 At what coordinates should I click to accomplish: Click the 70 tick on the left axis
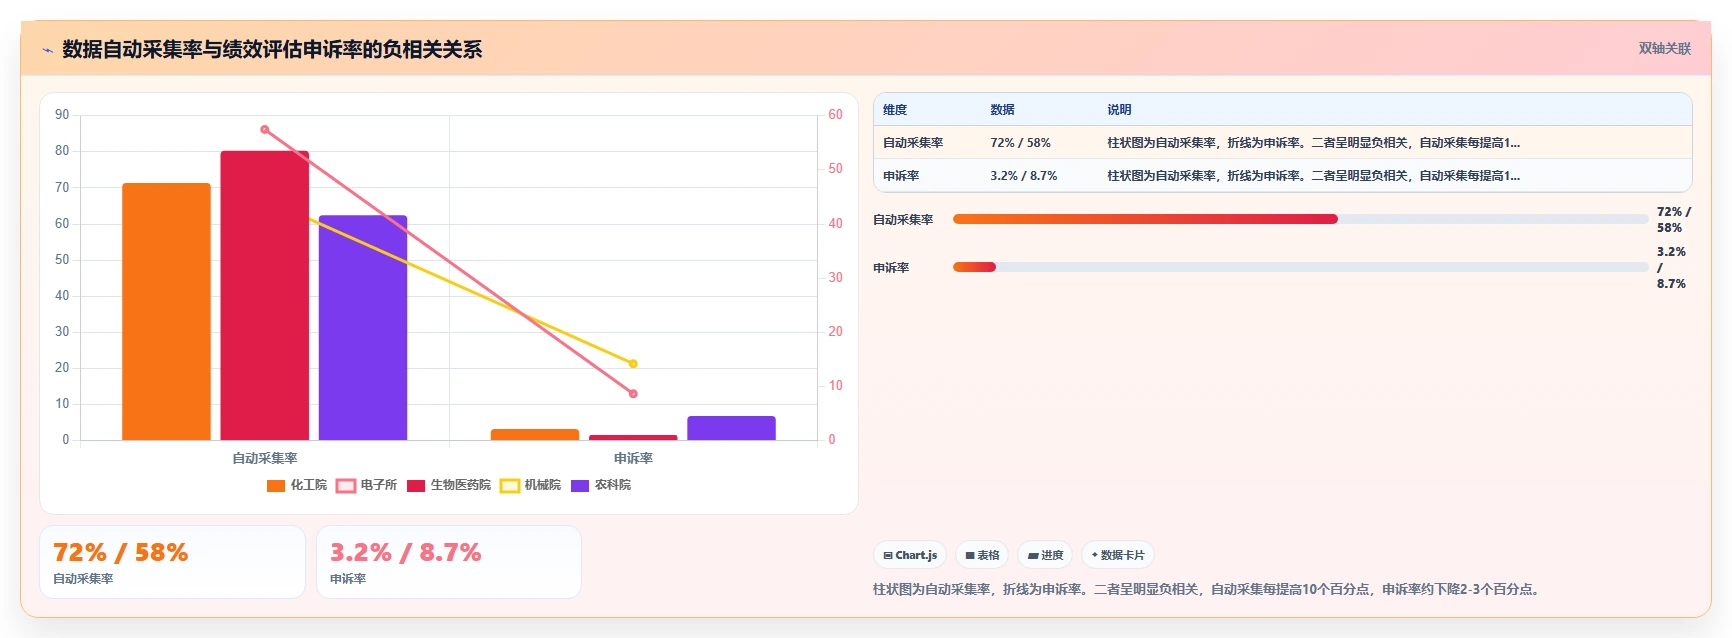tap(62, 188)
